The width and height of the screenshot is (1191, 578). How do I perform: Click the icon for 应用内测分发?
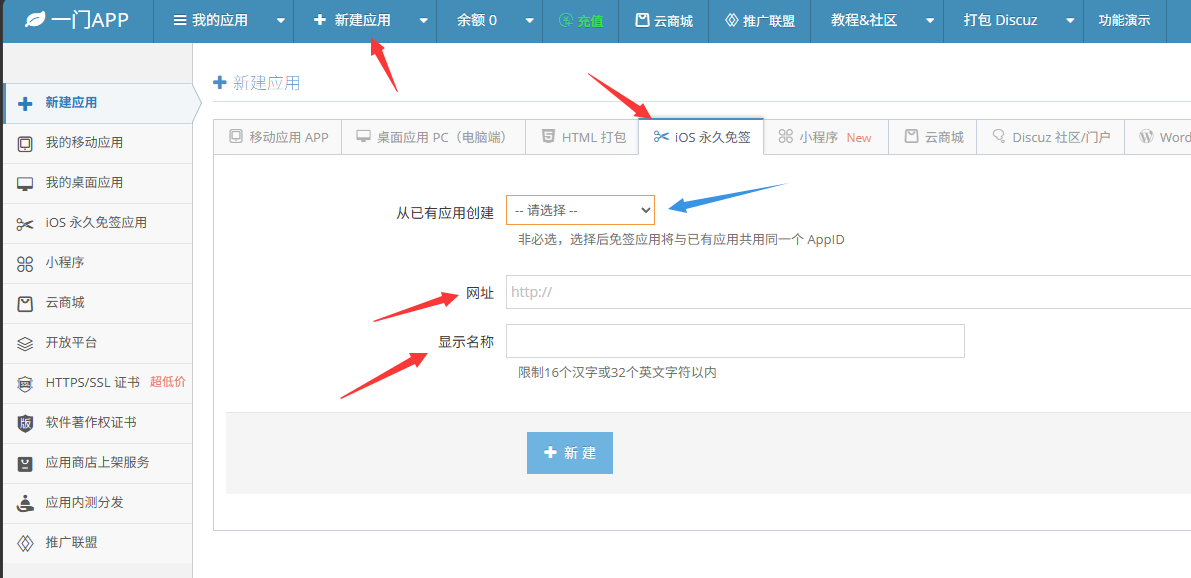point(25,503)
